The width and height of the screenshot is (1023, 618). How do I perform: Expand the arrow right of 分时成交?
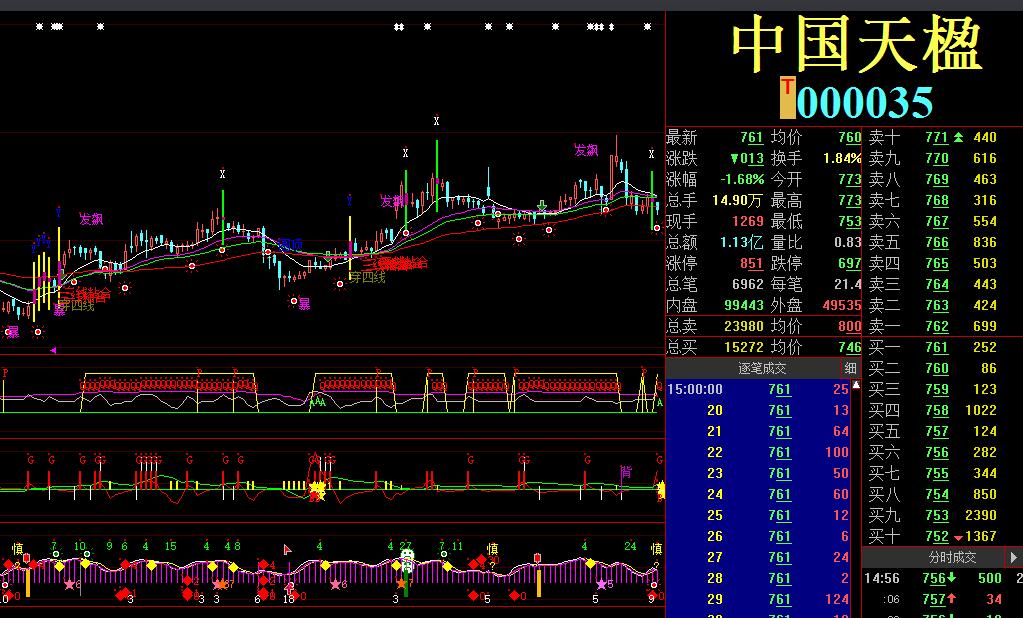1013,557
